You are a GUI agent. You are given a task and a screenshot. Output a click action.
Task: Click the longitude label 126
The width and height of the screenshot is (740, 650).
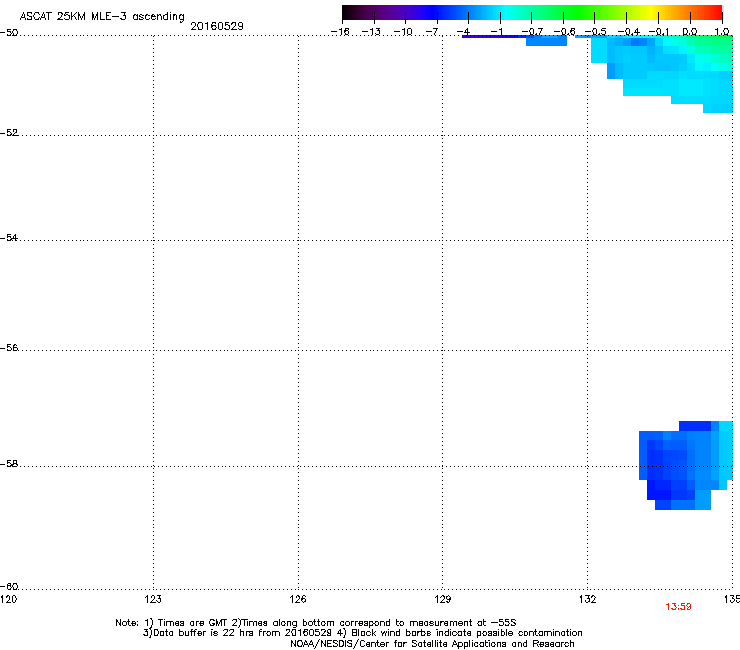pos(298,599)
